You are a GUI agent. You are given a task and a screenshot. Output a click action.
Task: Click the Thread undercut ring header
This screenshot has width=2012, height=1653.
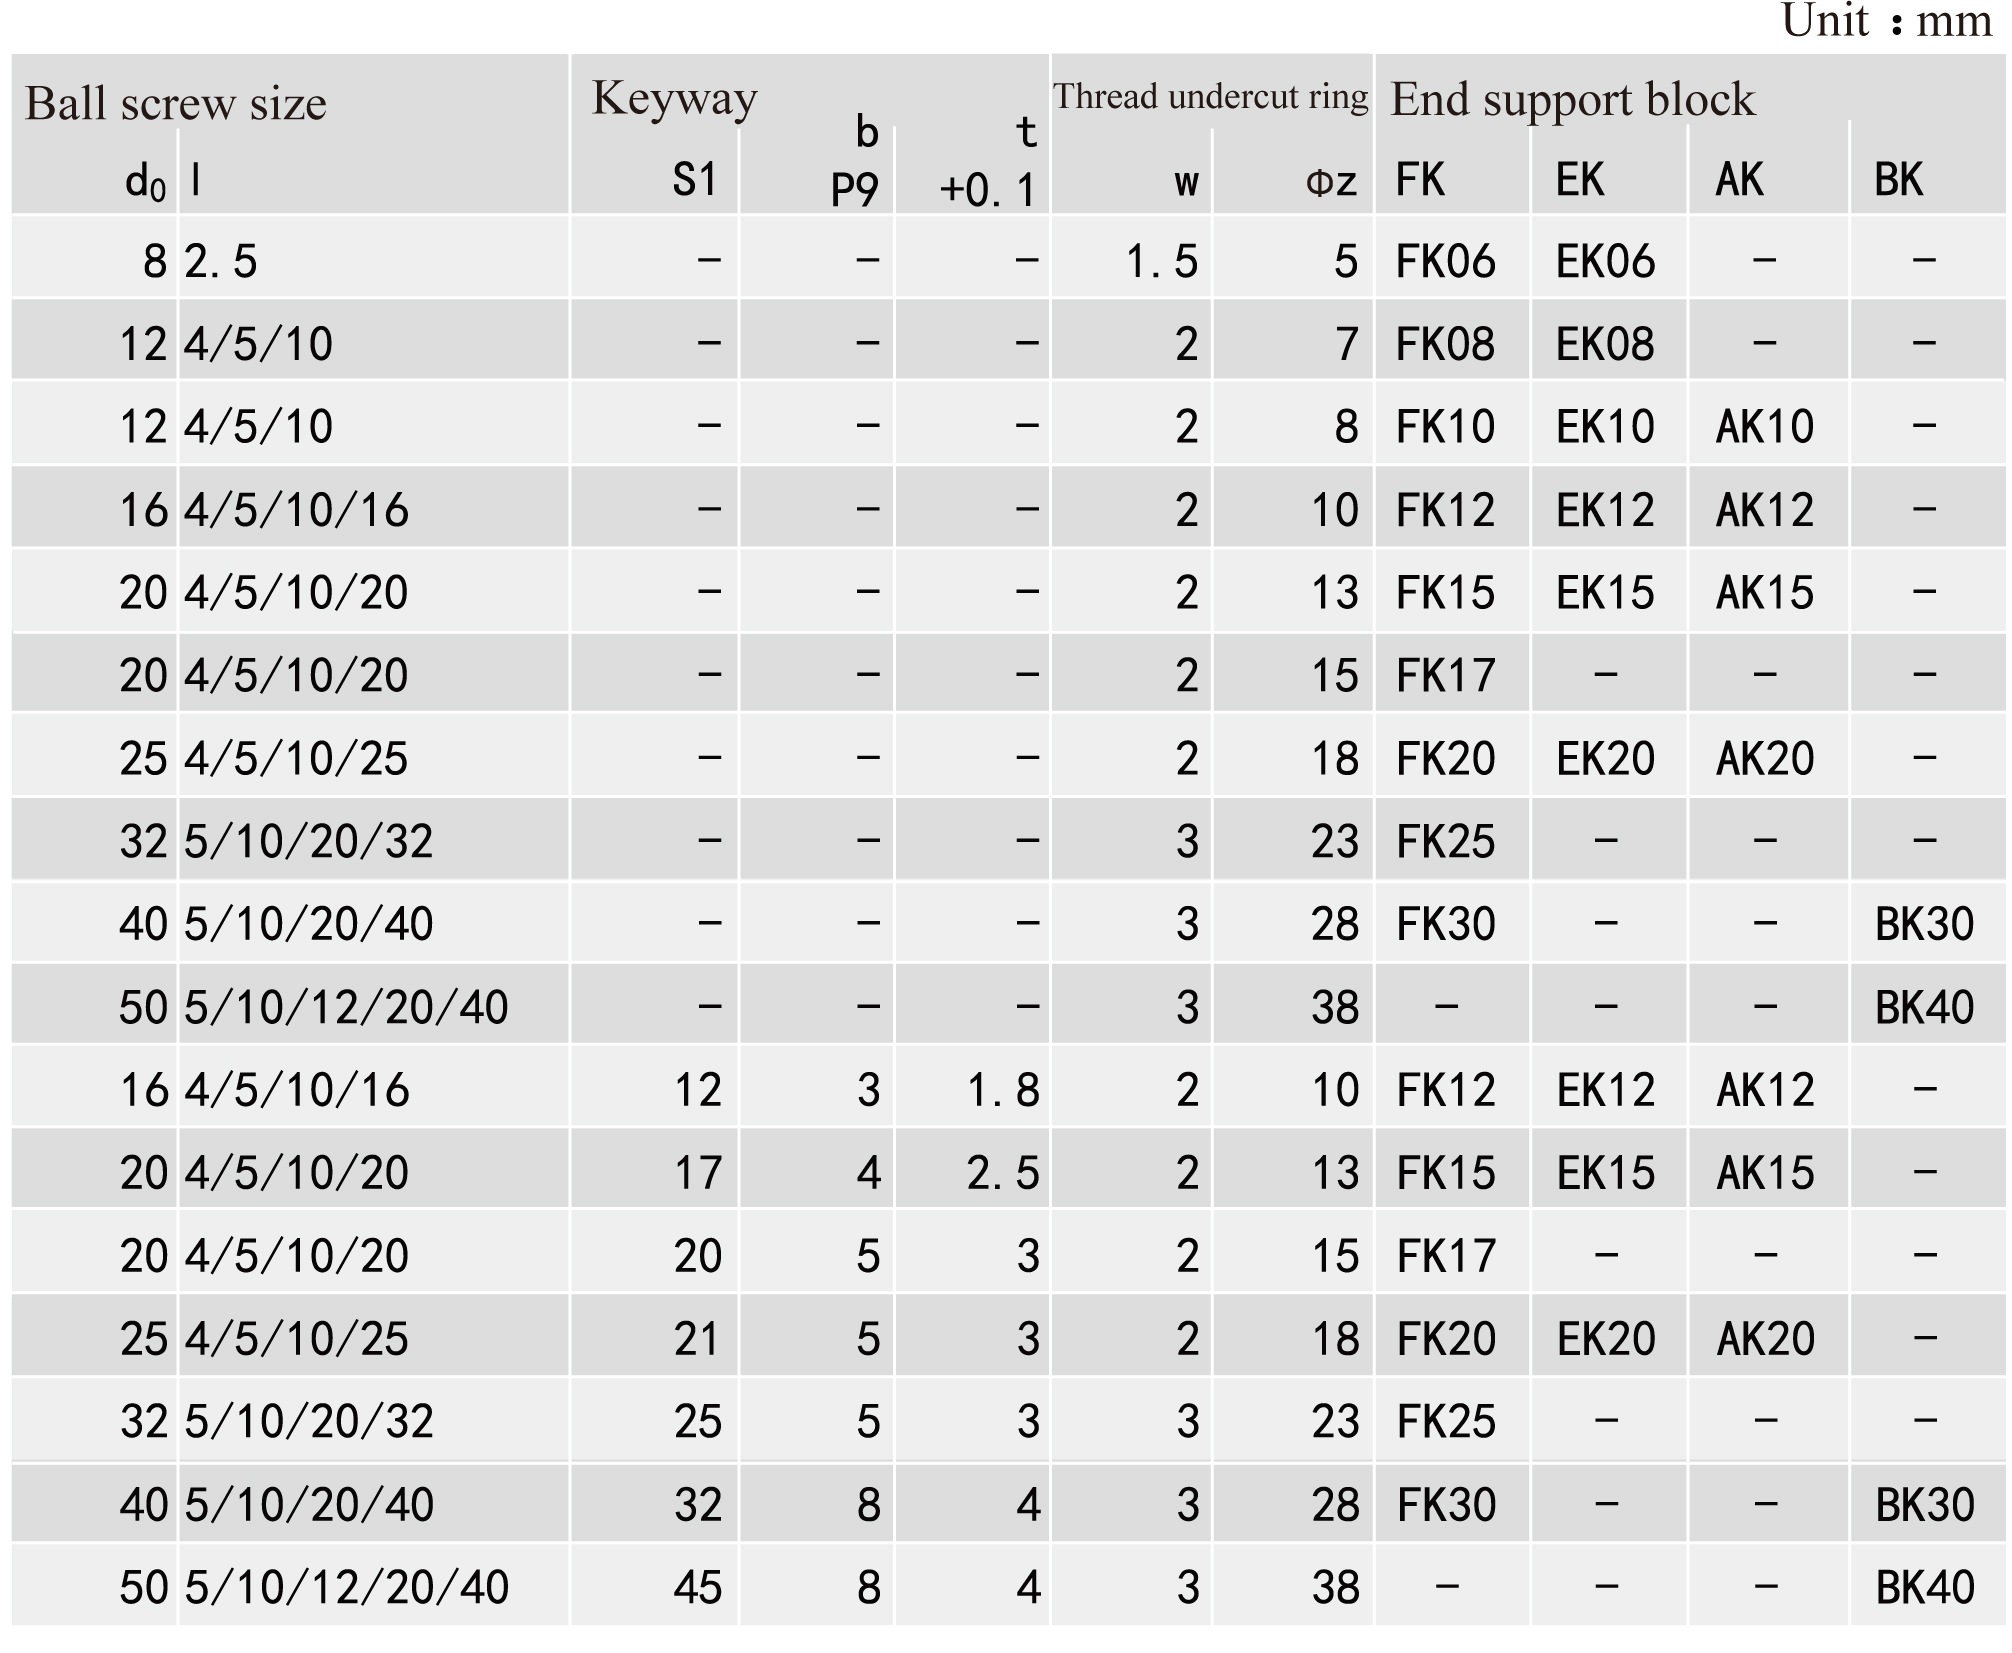1210,97
